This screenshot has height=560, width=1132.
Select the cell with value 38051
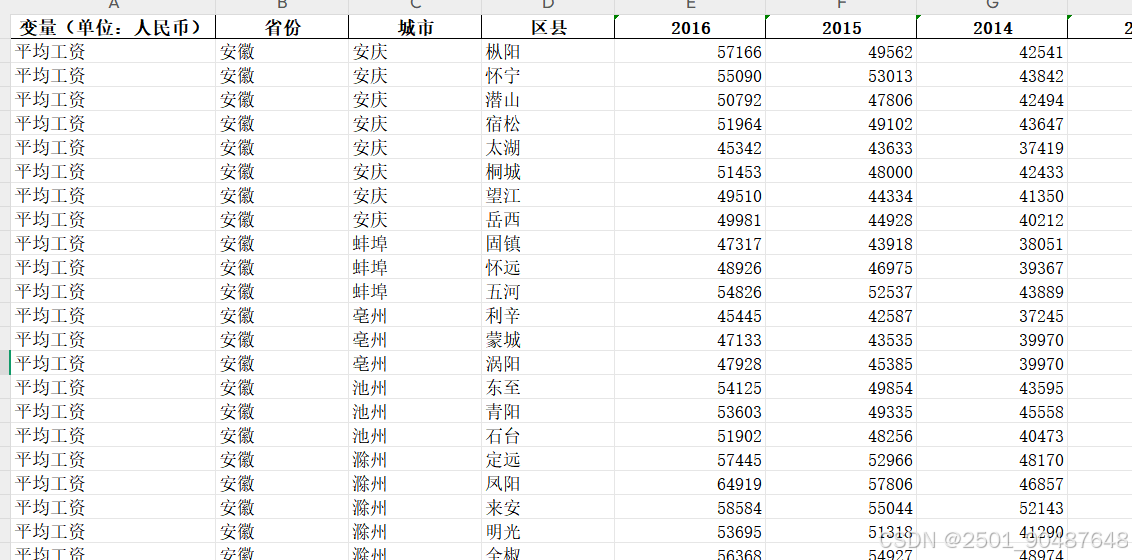coord(992,243)
